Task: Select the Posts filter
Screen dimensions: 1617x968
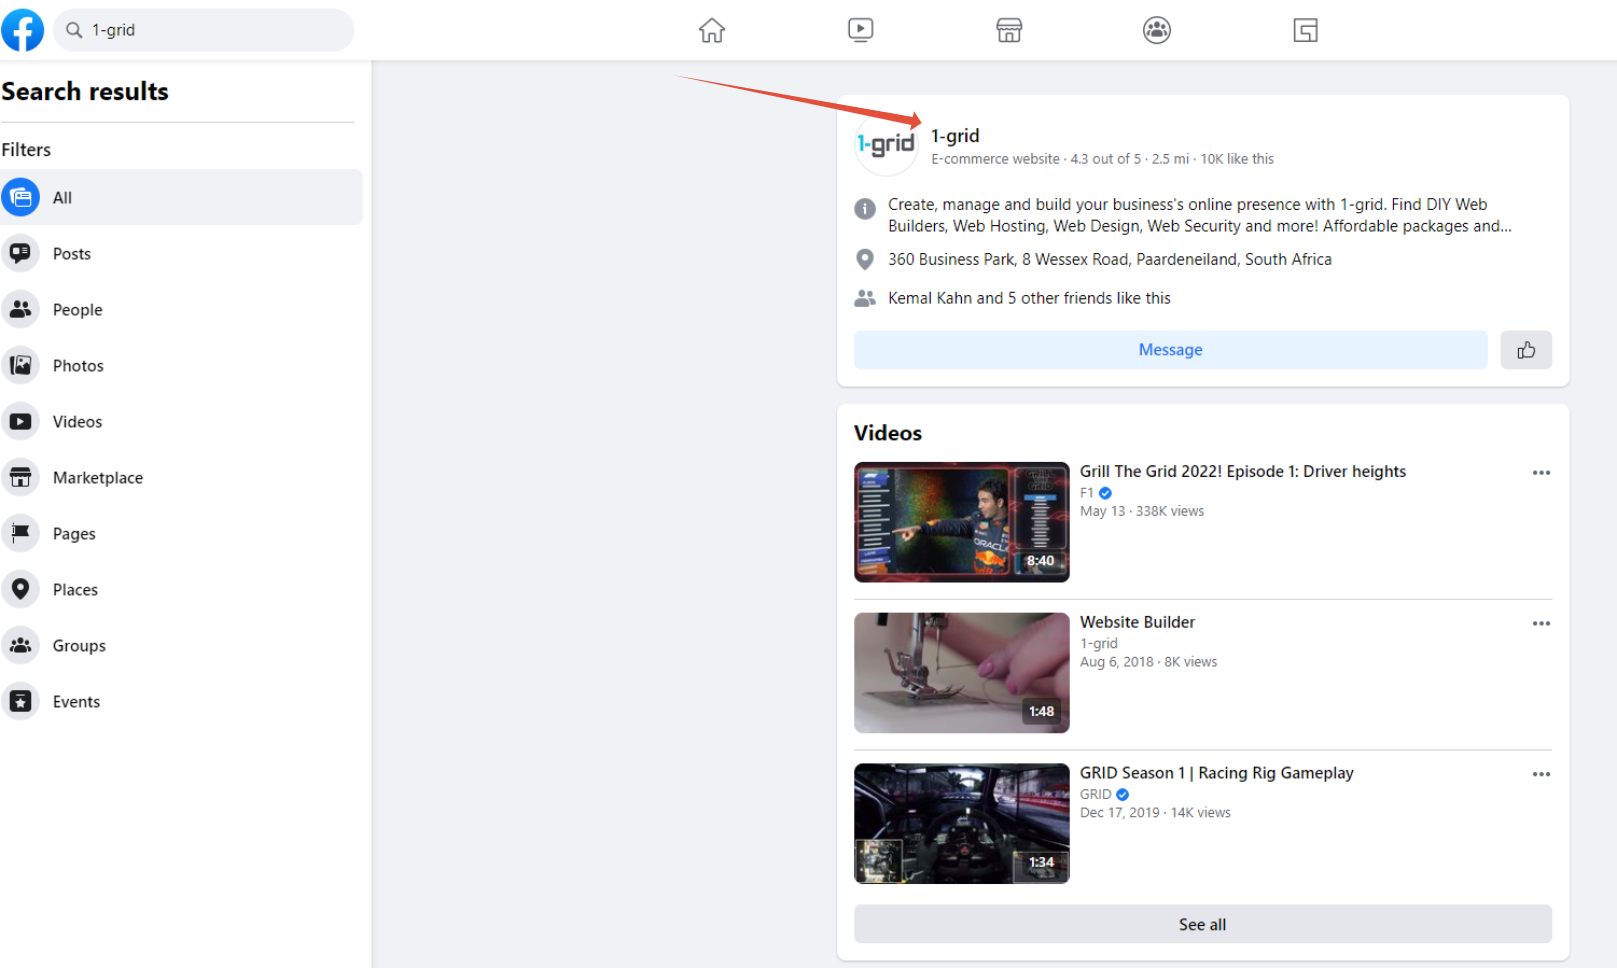Action: [181, 253]
